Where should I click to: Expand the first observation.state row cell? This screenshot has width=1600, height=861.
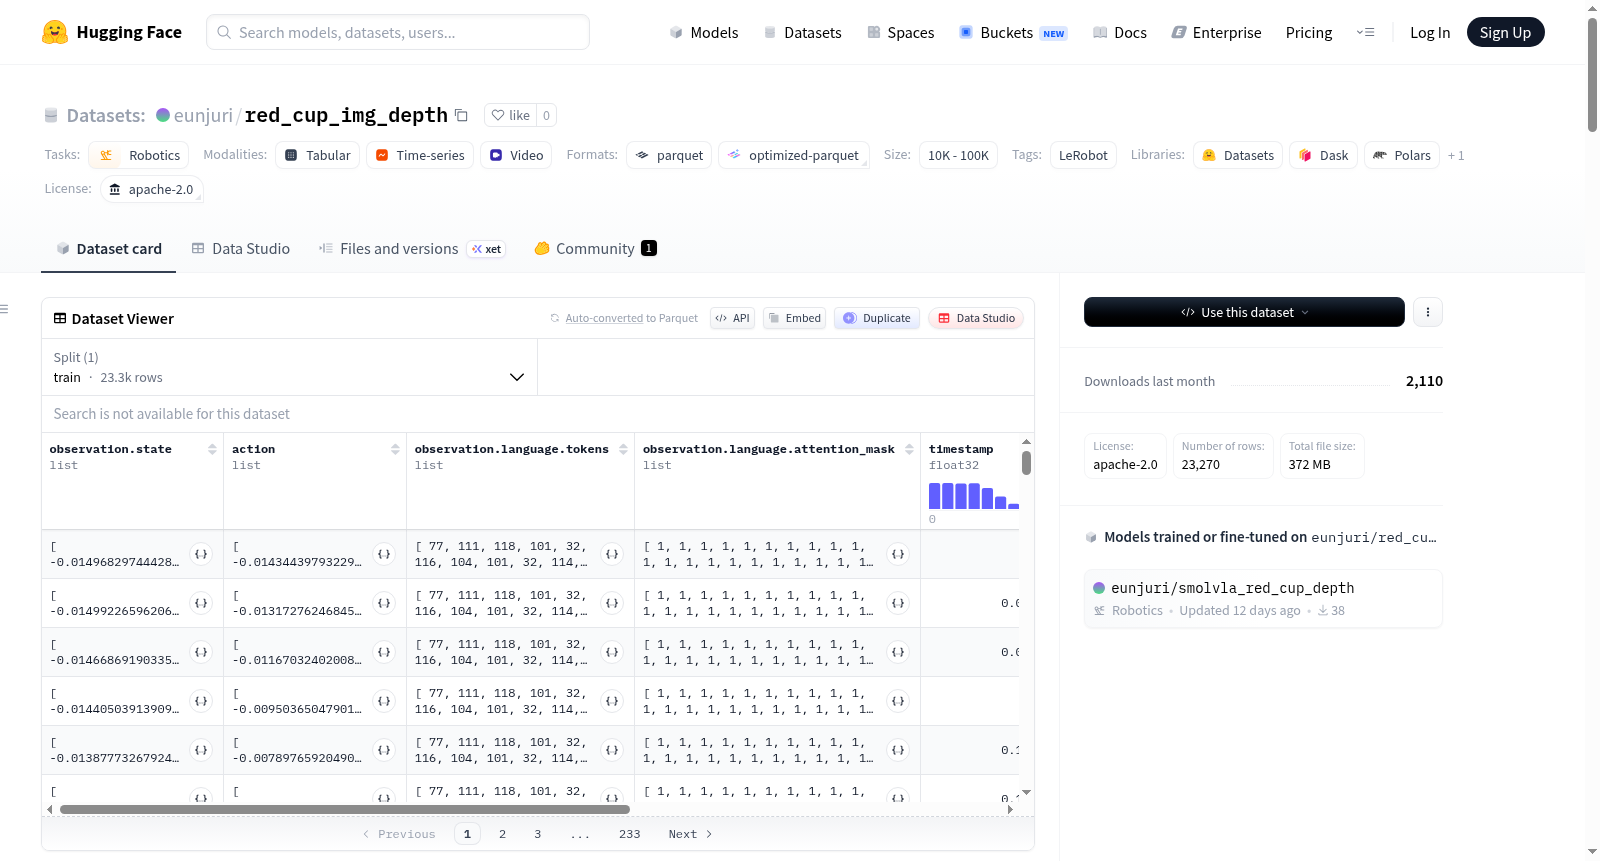pyautogui.click(x=201, y=554)
